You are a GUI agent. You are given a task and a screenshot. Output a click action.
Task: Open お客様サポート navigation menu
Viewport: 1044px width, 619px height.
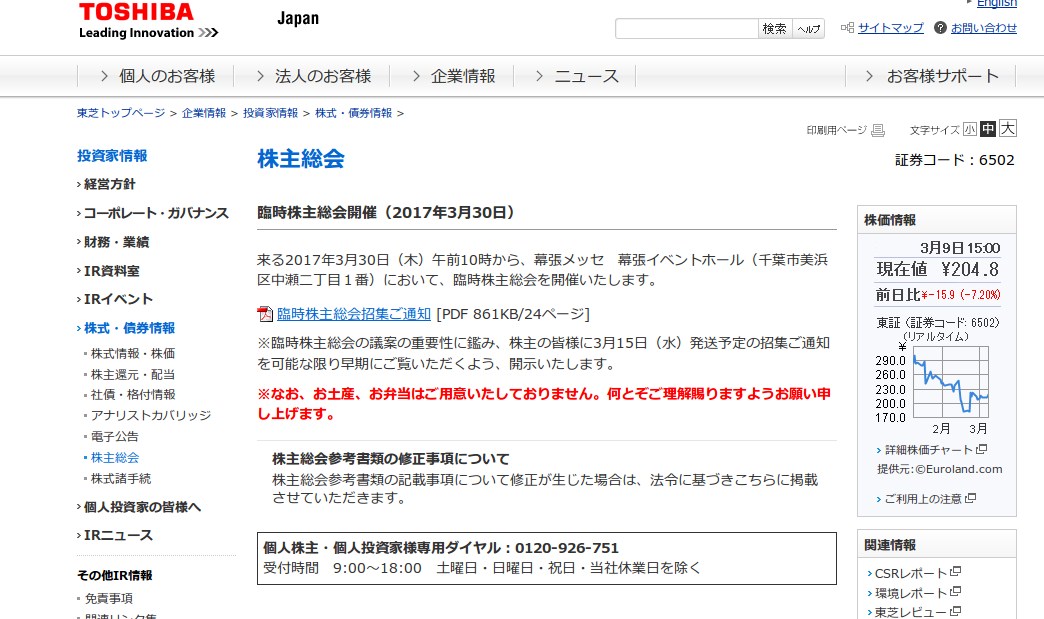tap(931, 77)
